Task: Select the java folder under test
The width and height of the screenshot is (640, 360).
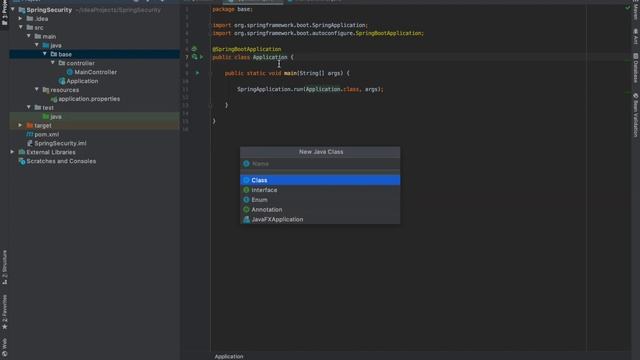Action: [x=56, y=116]
